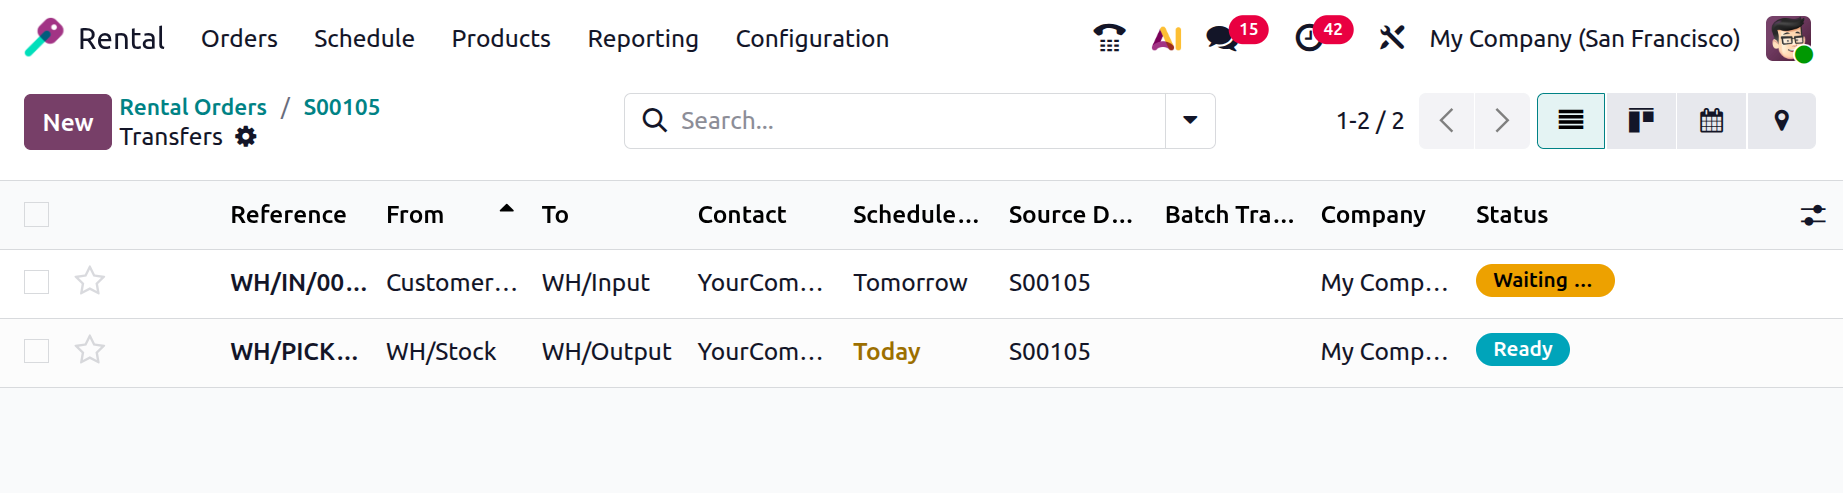Open the AI assistant icon
The width and height of the screenshot is (1843, 493).
[1166, 38]
